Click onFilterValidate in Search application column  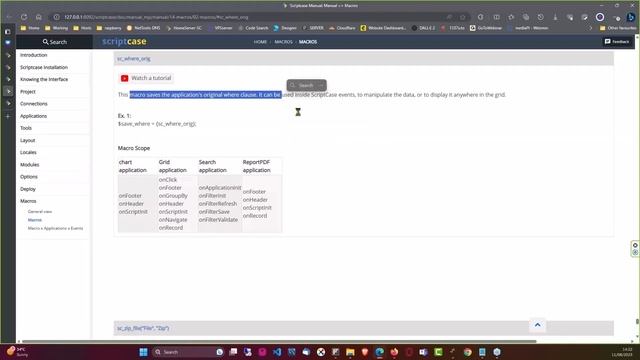(x=218, y=220)
